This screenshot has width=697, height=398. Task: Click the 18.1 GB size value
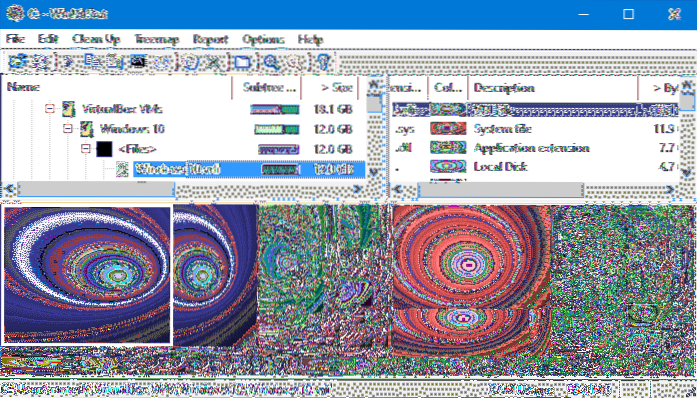click(x=333, y=109)
